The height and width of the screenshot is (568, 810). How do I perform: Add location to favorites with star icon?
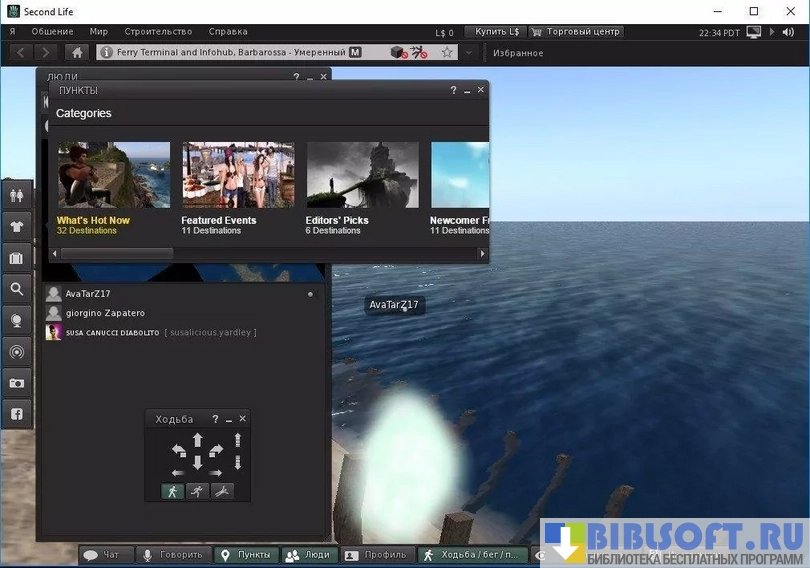pyautogui.click(x=447, y=52)
